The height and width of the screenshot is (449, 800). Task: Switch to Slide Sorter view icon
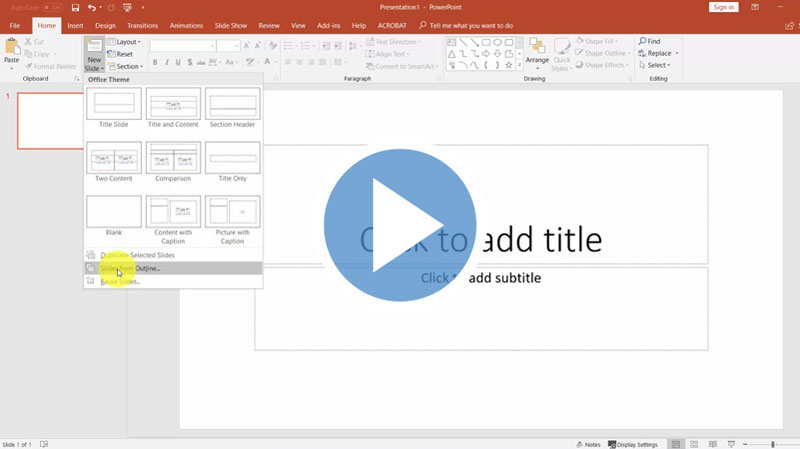tap(695, 444)
